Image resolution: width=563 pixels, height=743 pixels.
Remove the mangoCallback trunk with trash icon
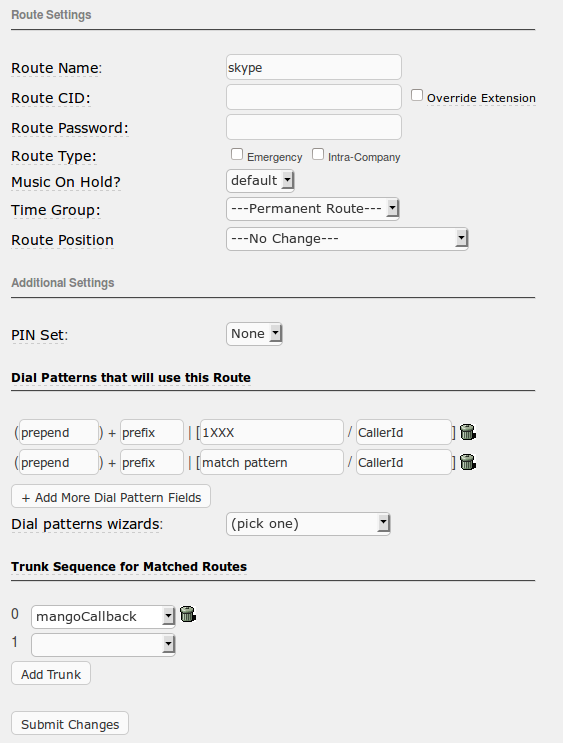188,614
